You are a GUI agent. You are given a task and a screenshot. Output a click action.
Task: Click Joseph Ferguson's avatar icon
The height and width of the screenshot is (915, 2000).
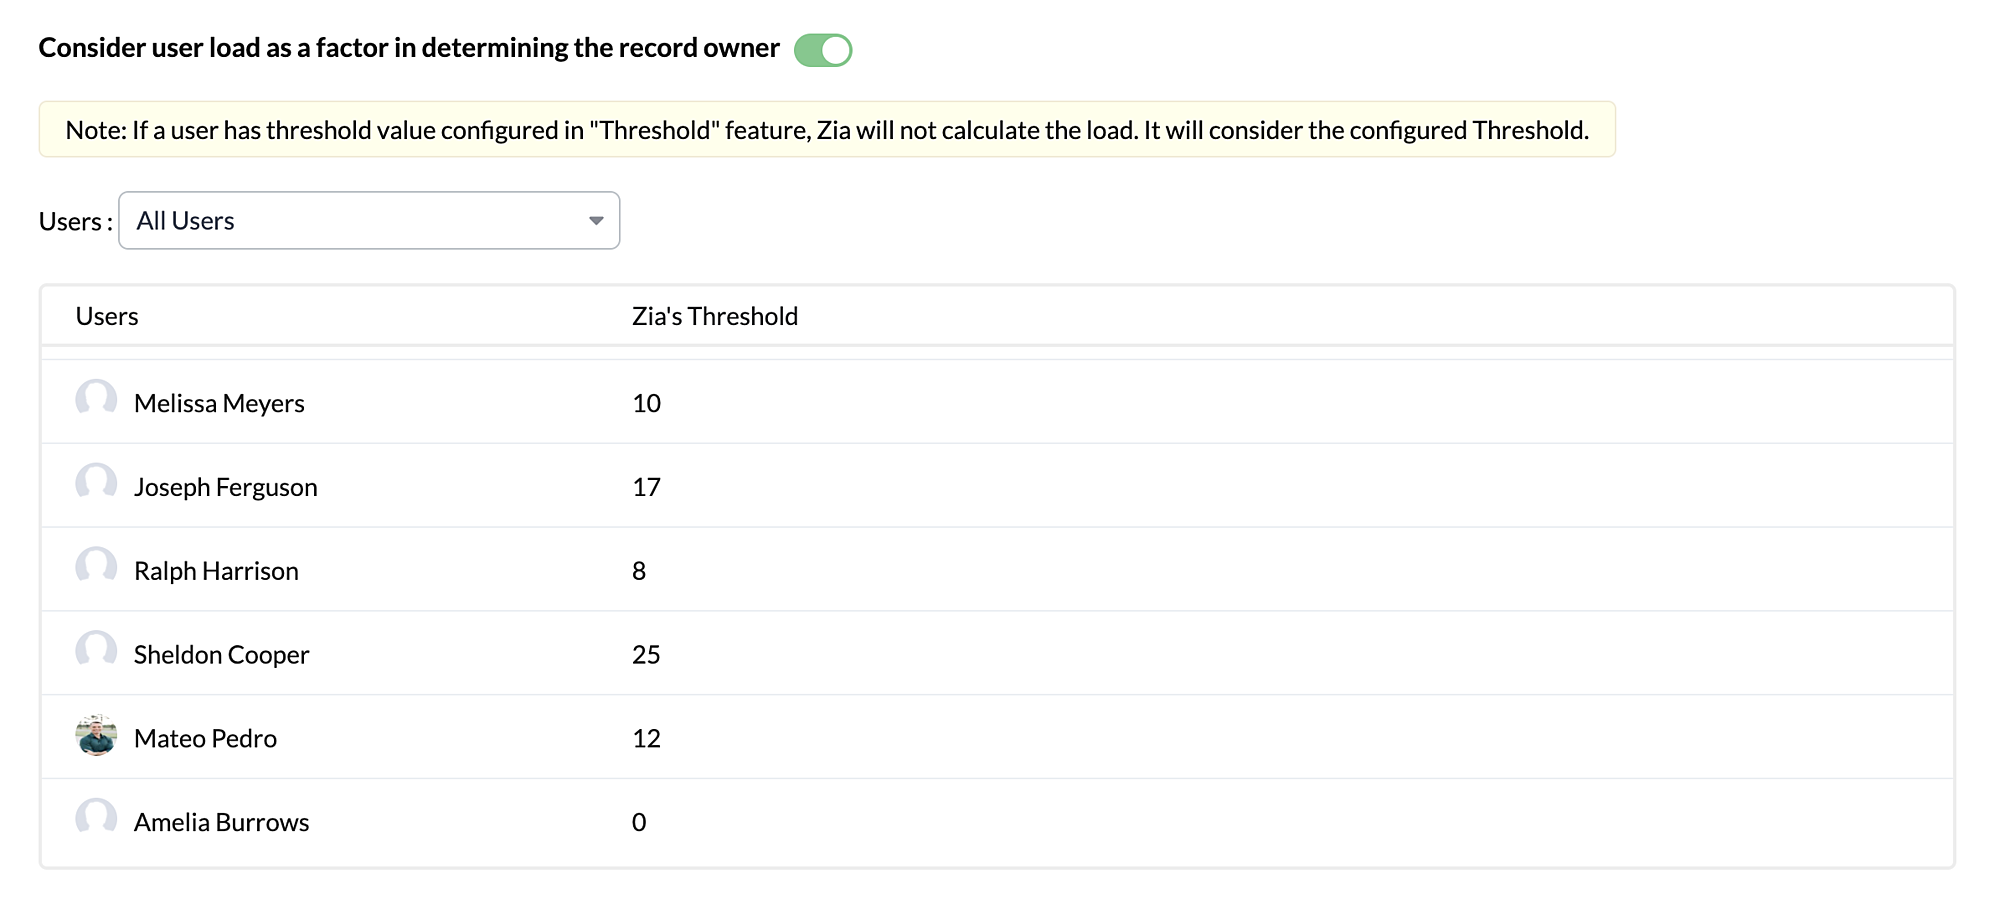click(96, 484)
